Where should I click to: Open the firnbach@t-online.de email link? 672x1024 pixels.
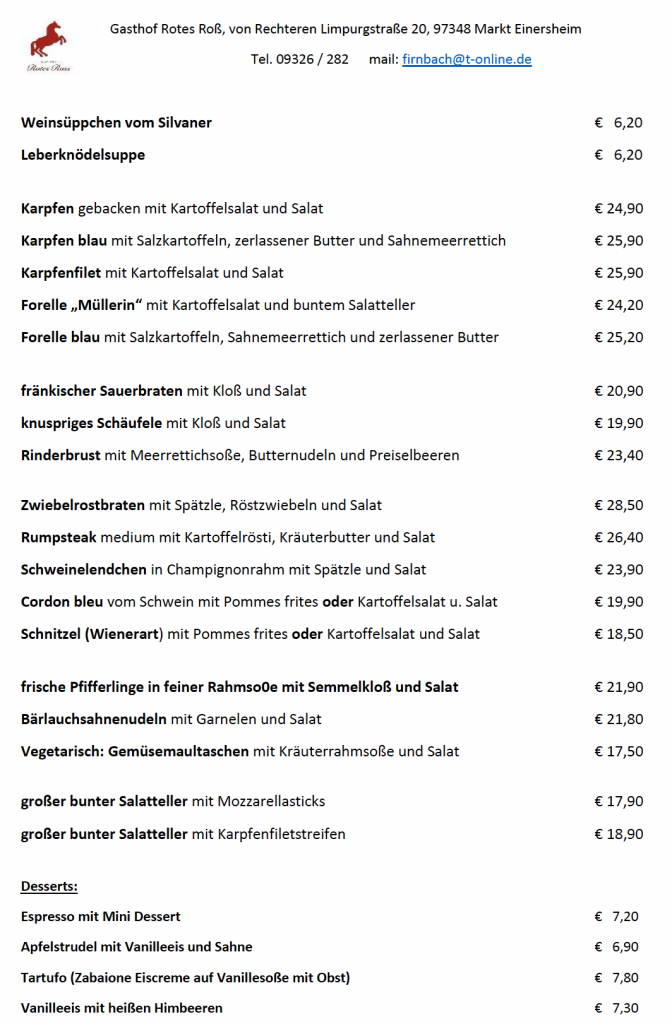[466, 59]
